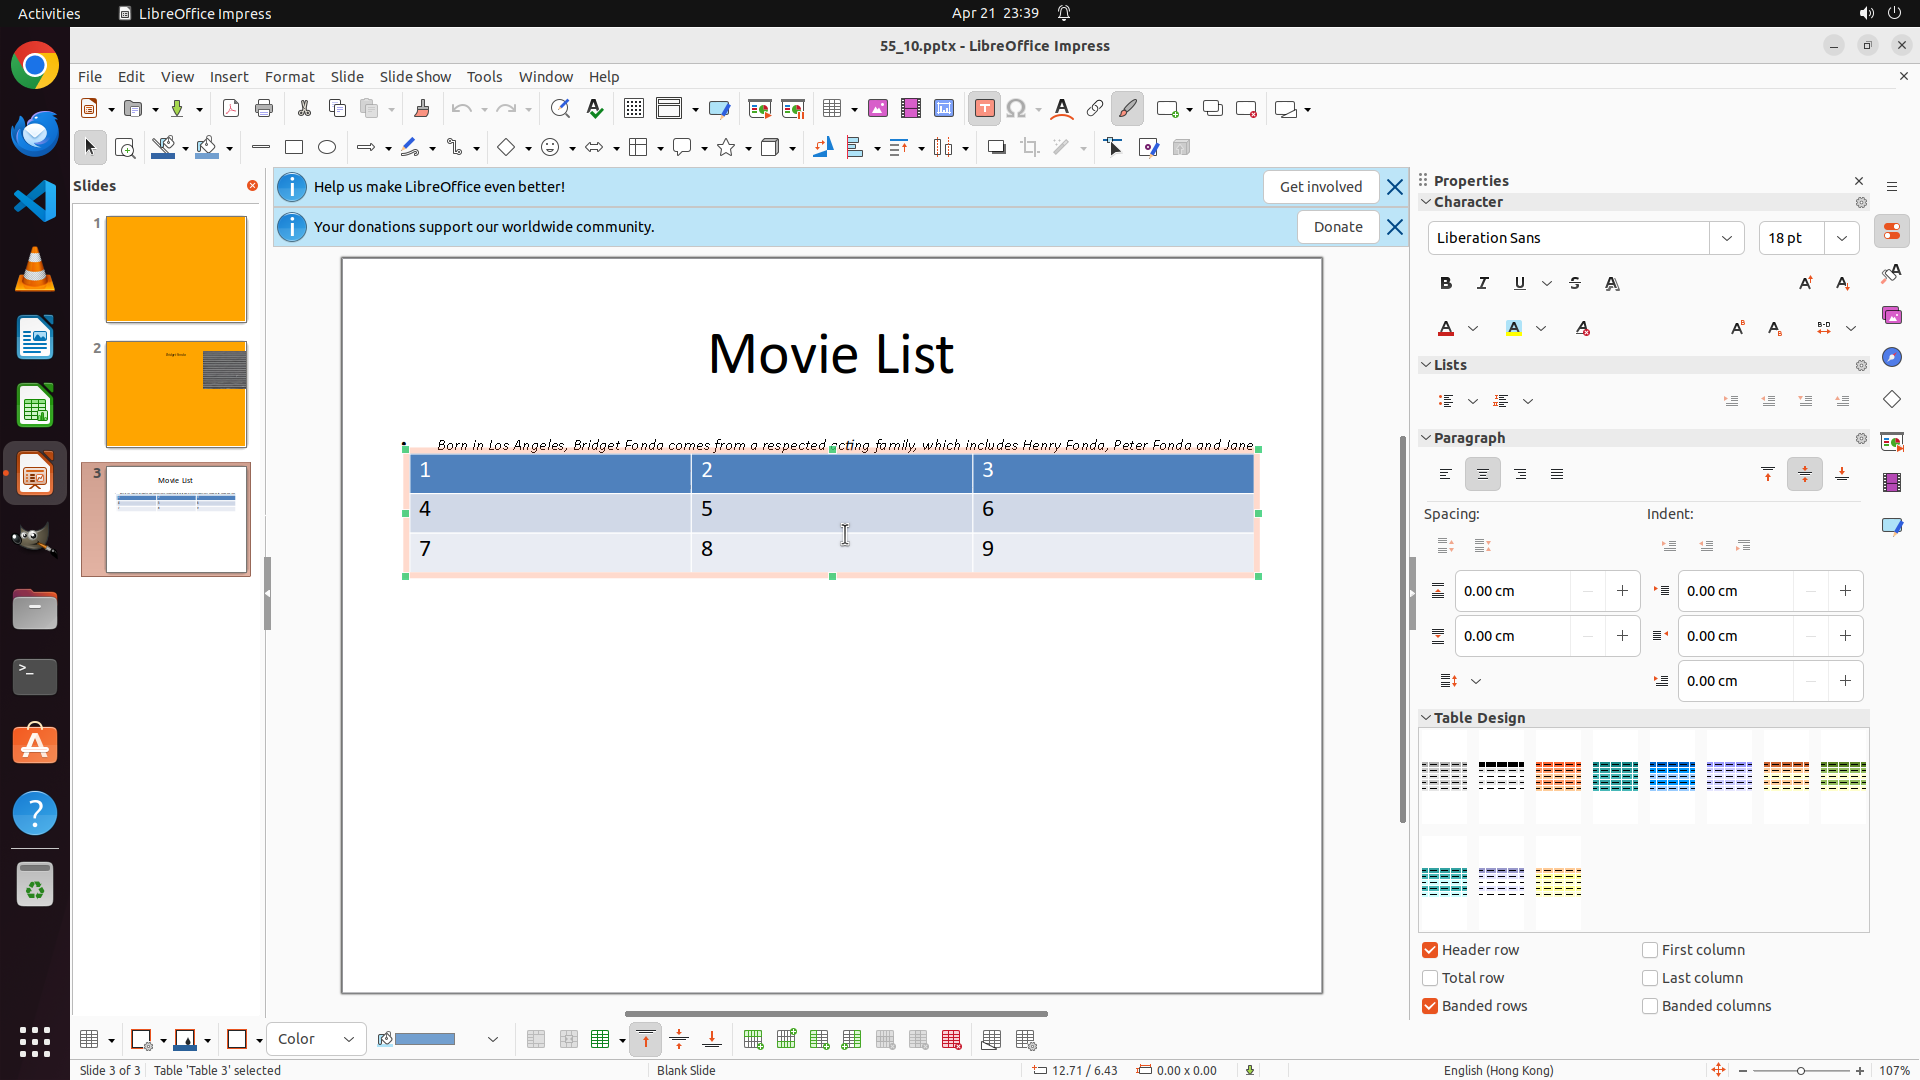Open the font name dropdown
The height and width of the screenshot is (1080, 1920).
click(x=1727, y=238)
